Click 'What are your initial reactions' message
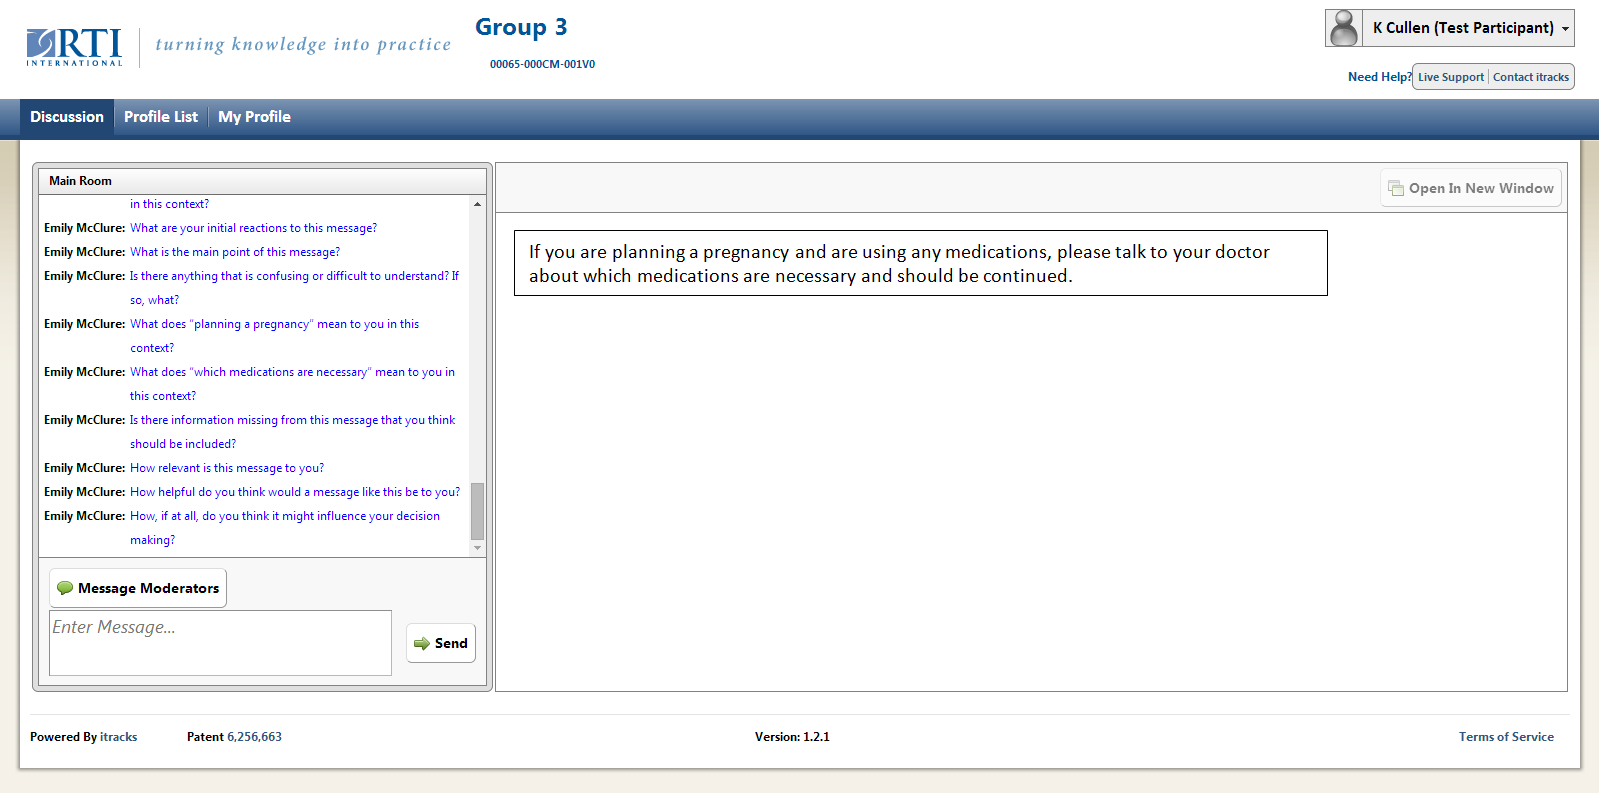1599x793 pixels. pyautogui.click(x=253, y=228)
